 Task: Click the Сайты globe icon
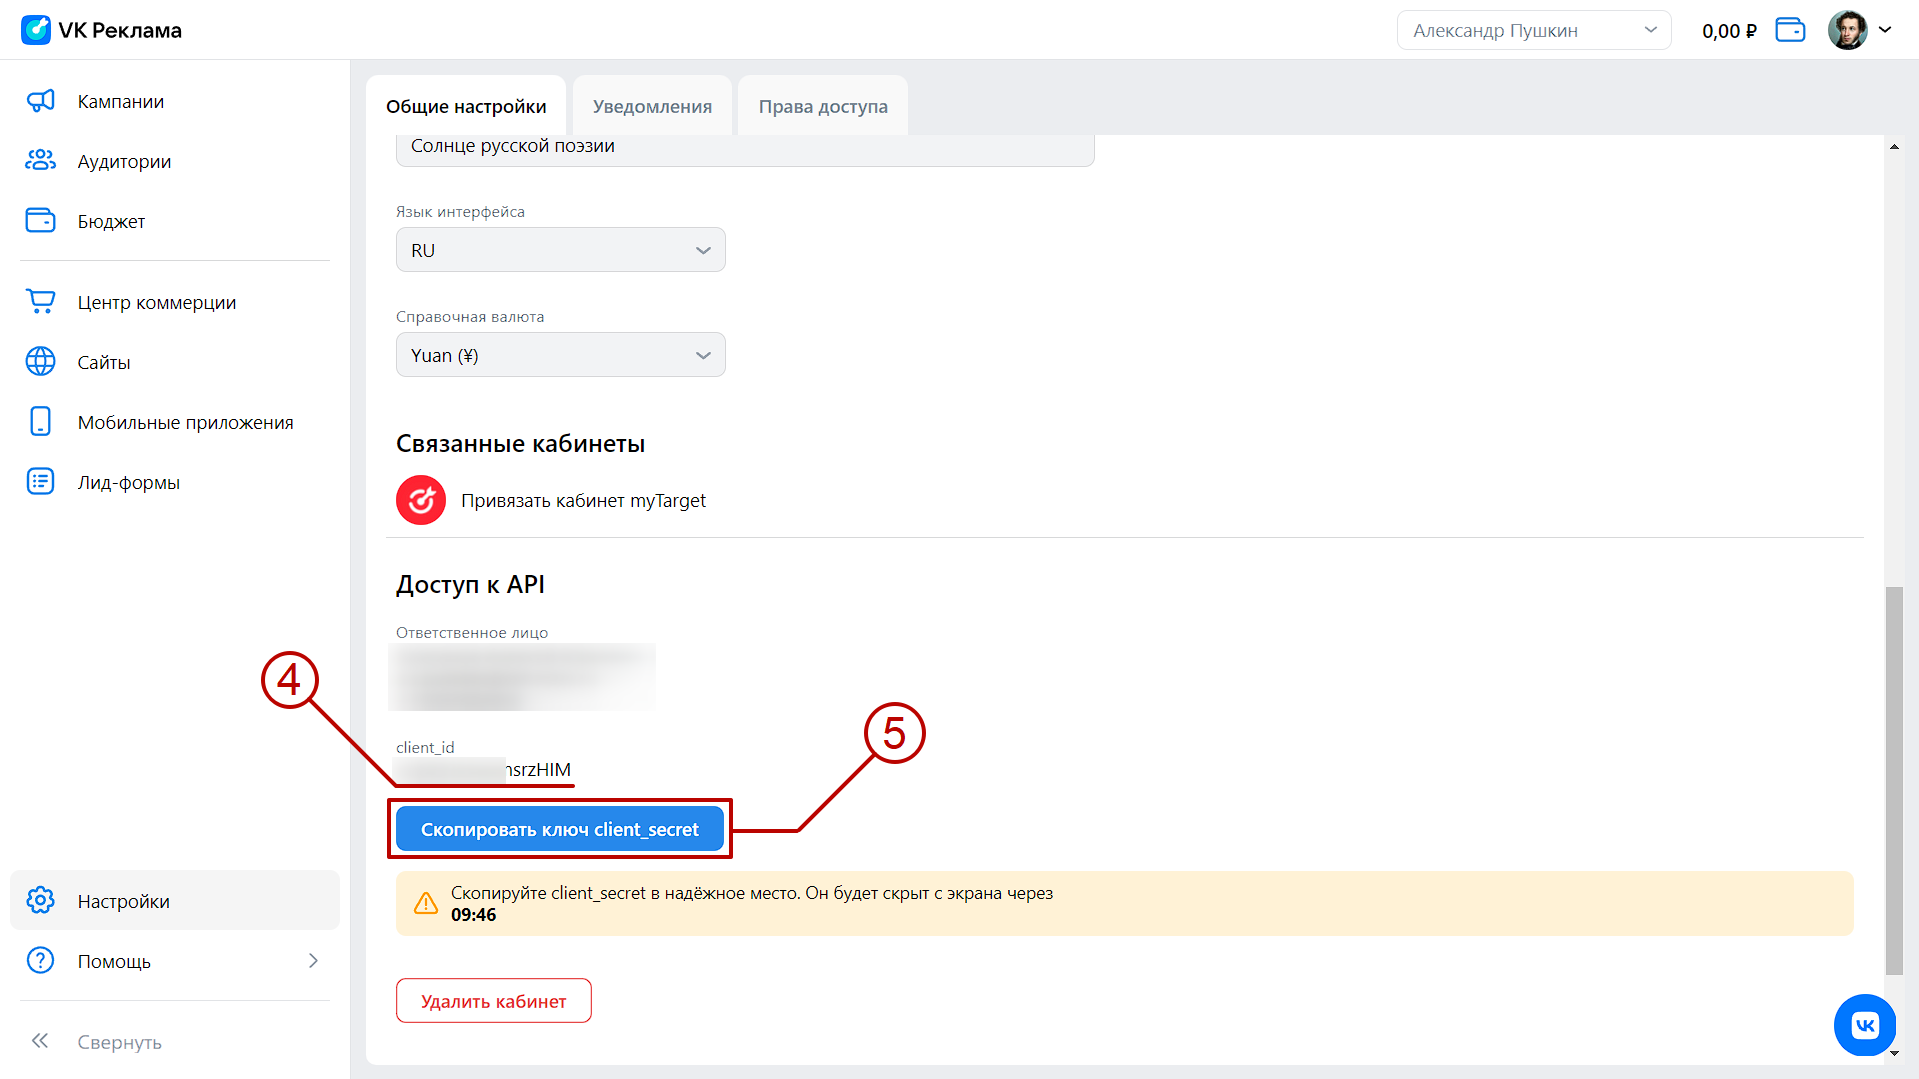point(40,362)
